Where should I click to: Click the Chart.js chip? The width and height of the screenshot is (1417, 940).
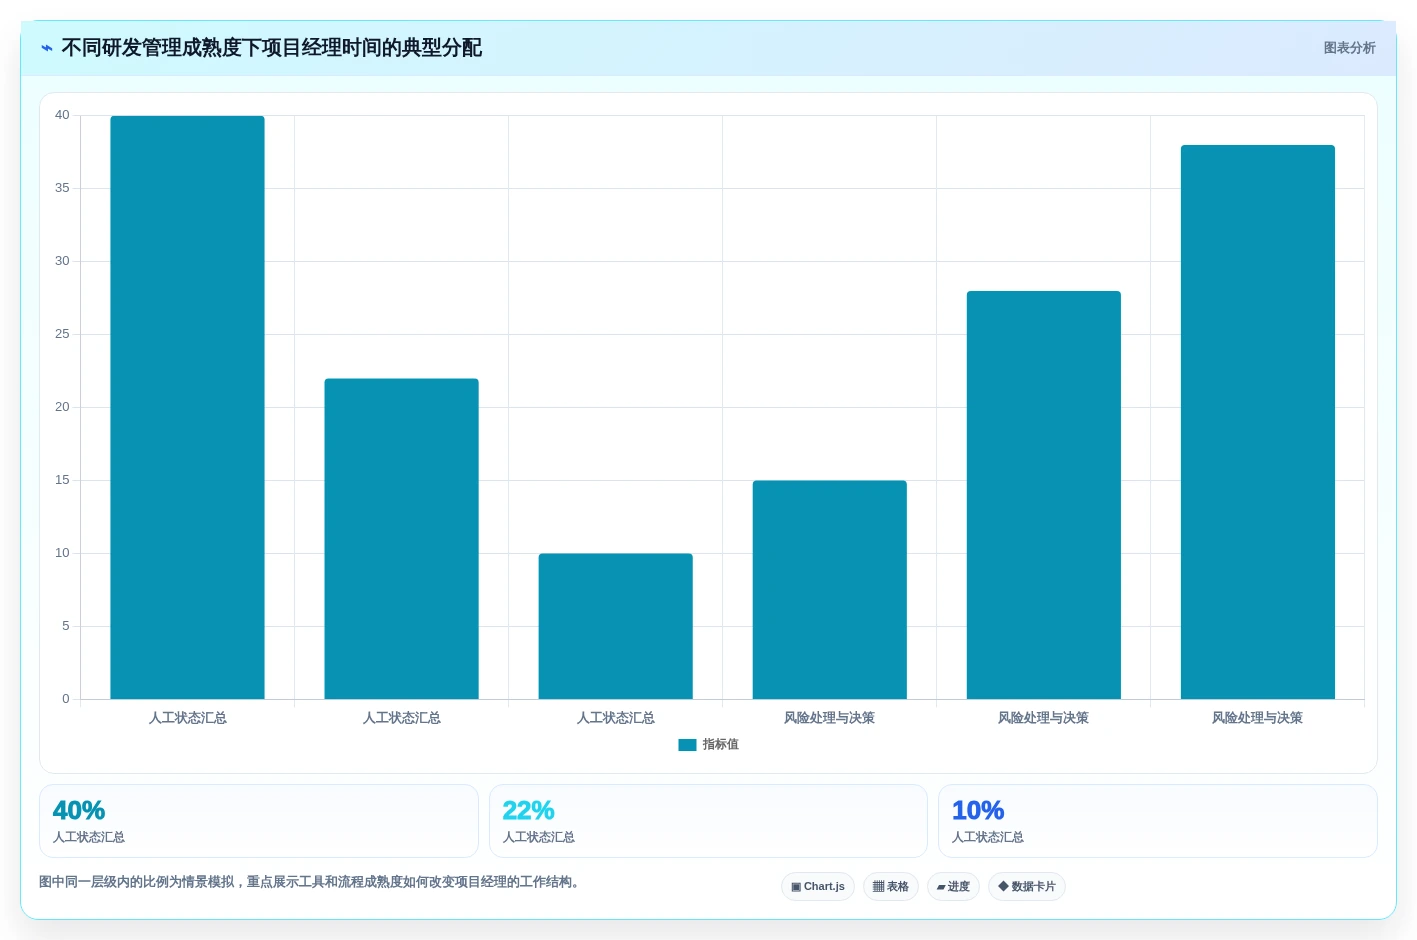817,887
